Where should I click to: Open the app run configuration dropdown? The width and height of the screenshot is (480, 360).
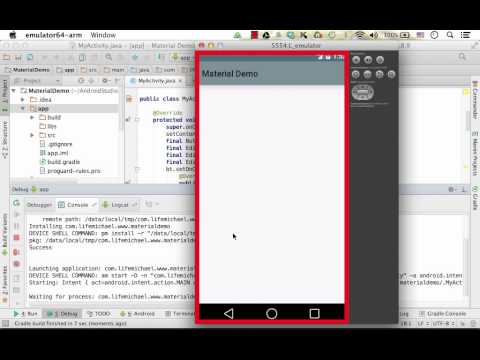[182, 57]
